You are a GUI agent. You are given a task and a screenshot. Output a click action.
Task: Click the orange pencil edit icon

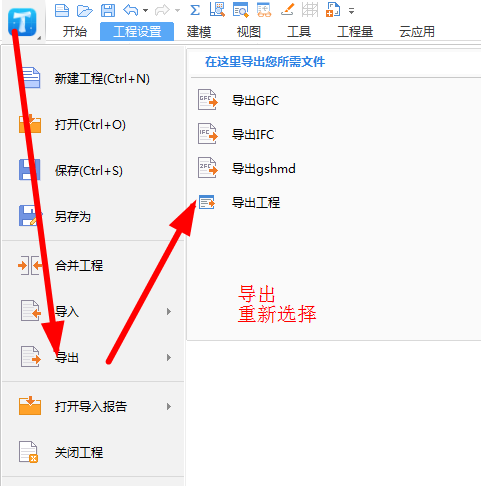coord(287,10)
